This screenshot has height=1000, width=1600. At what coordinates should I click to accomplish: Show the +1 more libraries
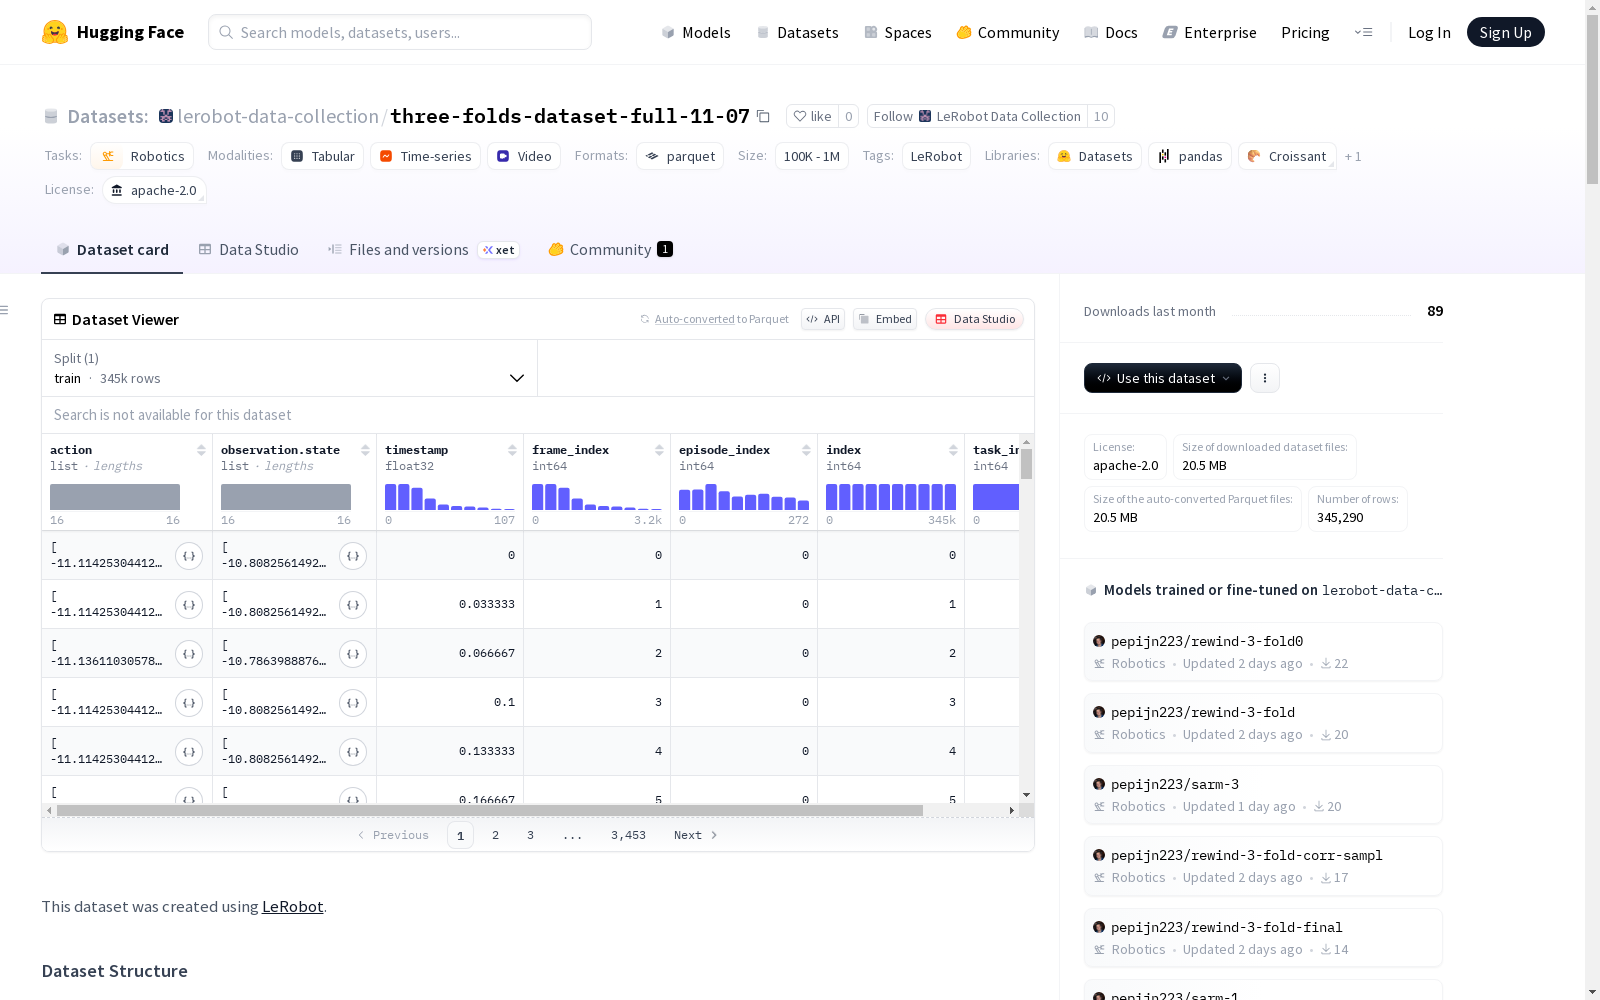click(x=1353, y=156)
